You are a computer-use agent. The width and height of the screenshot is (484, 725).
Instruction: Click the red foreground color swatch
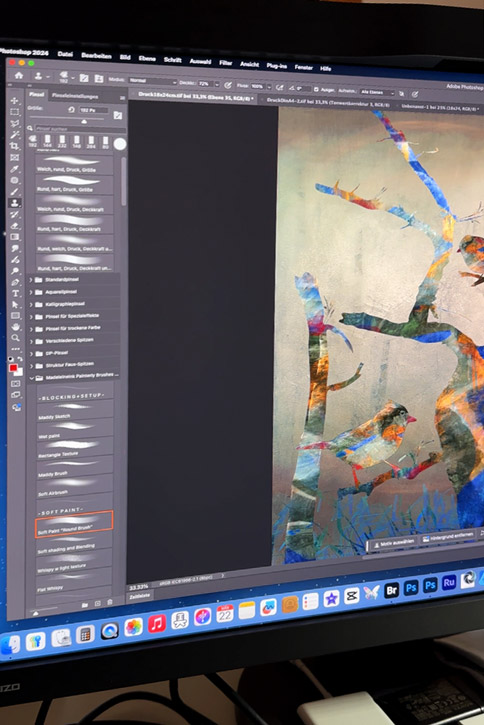(13, 368)
